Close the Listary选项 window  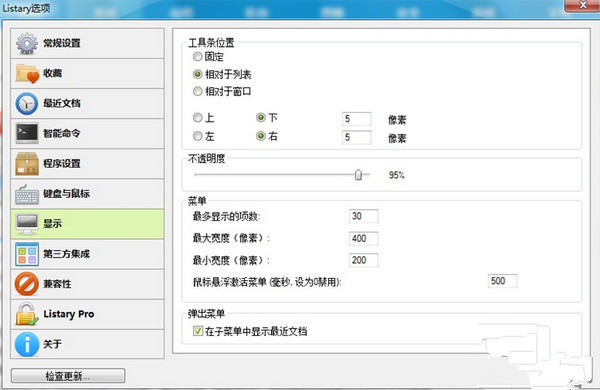point(583,5)
